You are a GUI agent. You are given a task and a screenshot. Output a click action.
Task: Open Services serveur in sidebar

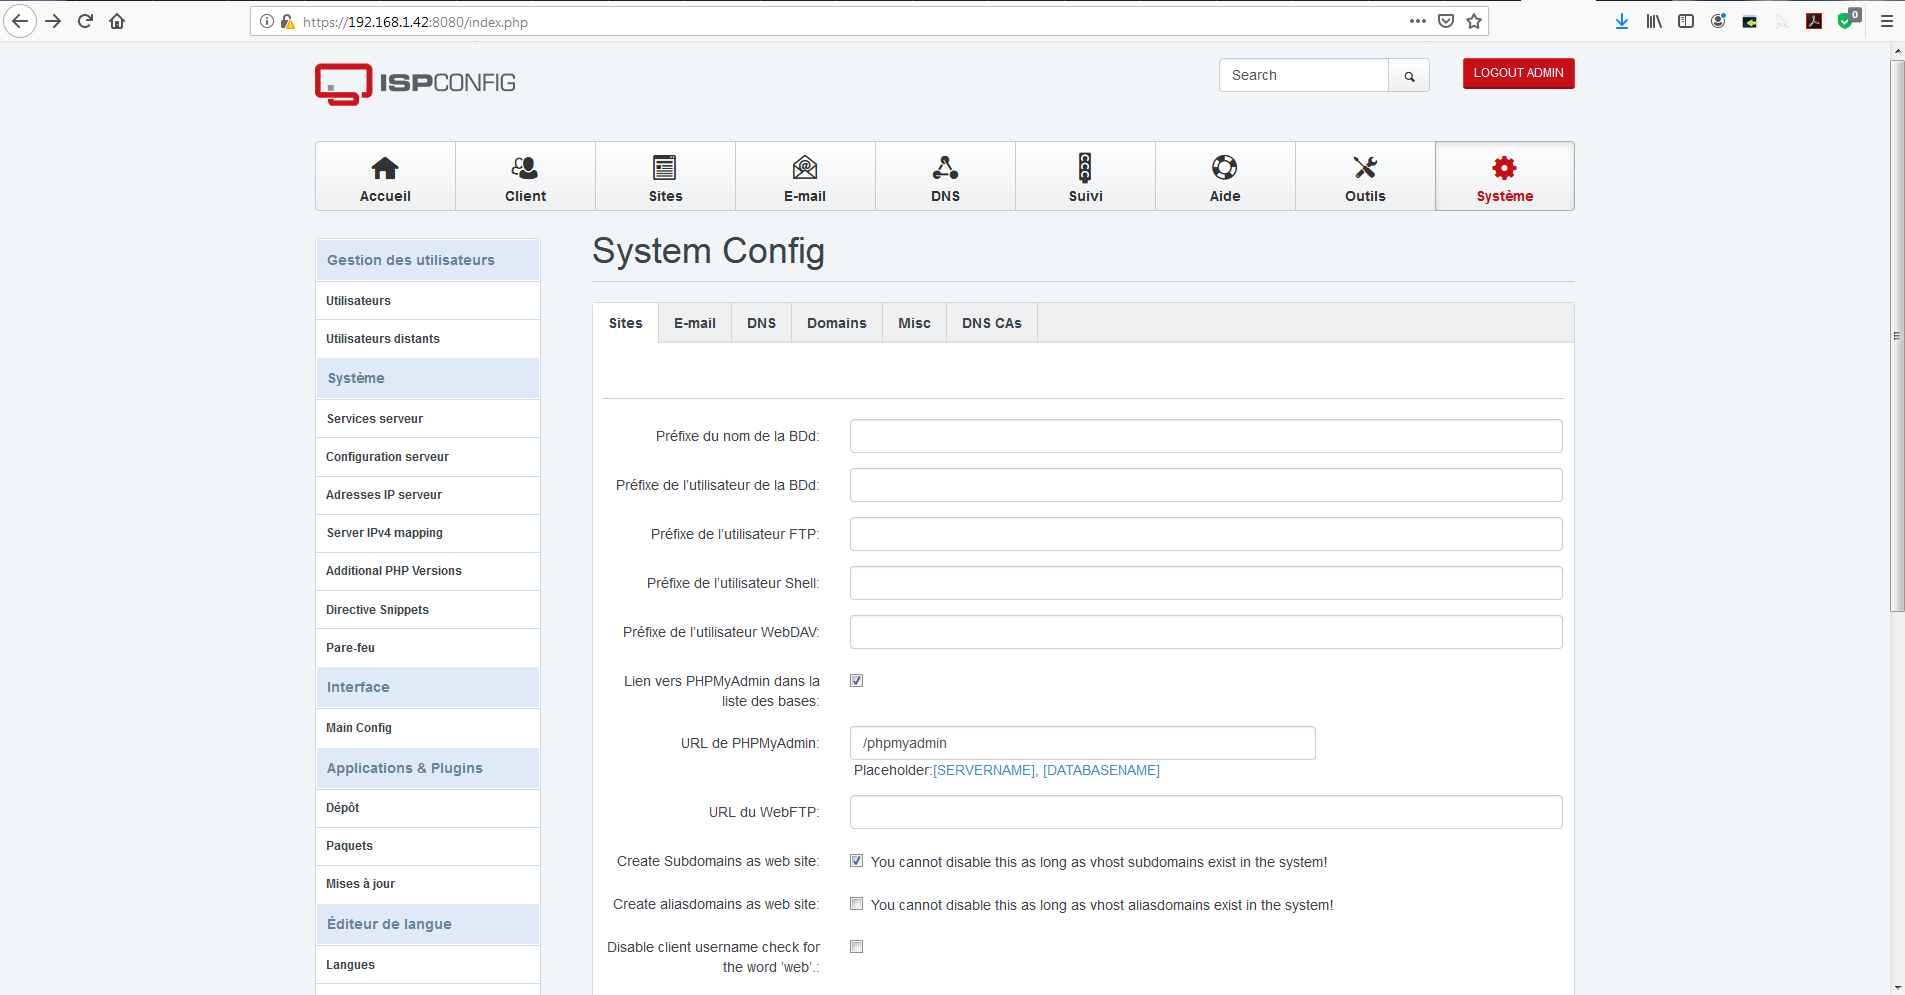428,419
